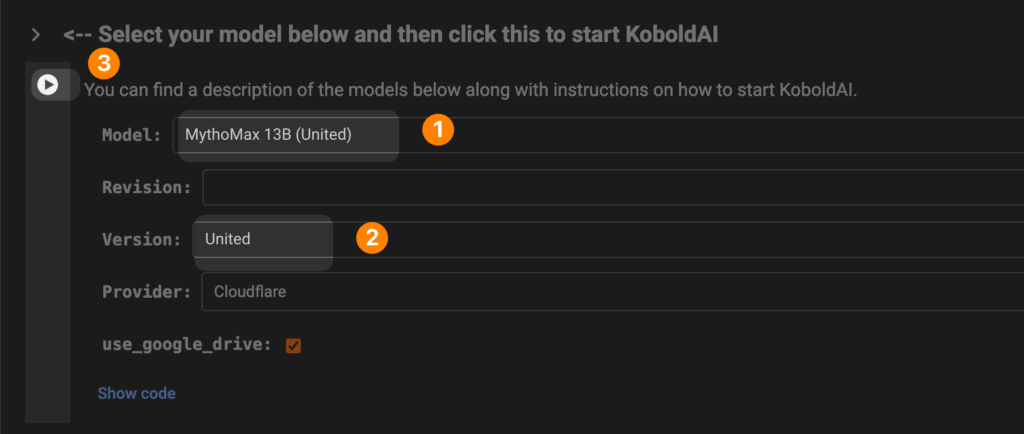Click the Model field label
The image size is (1024, 434).
coord(131,134)
